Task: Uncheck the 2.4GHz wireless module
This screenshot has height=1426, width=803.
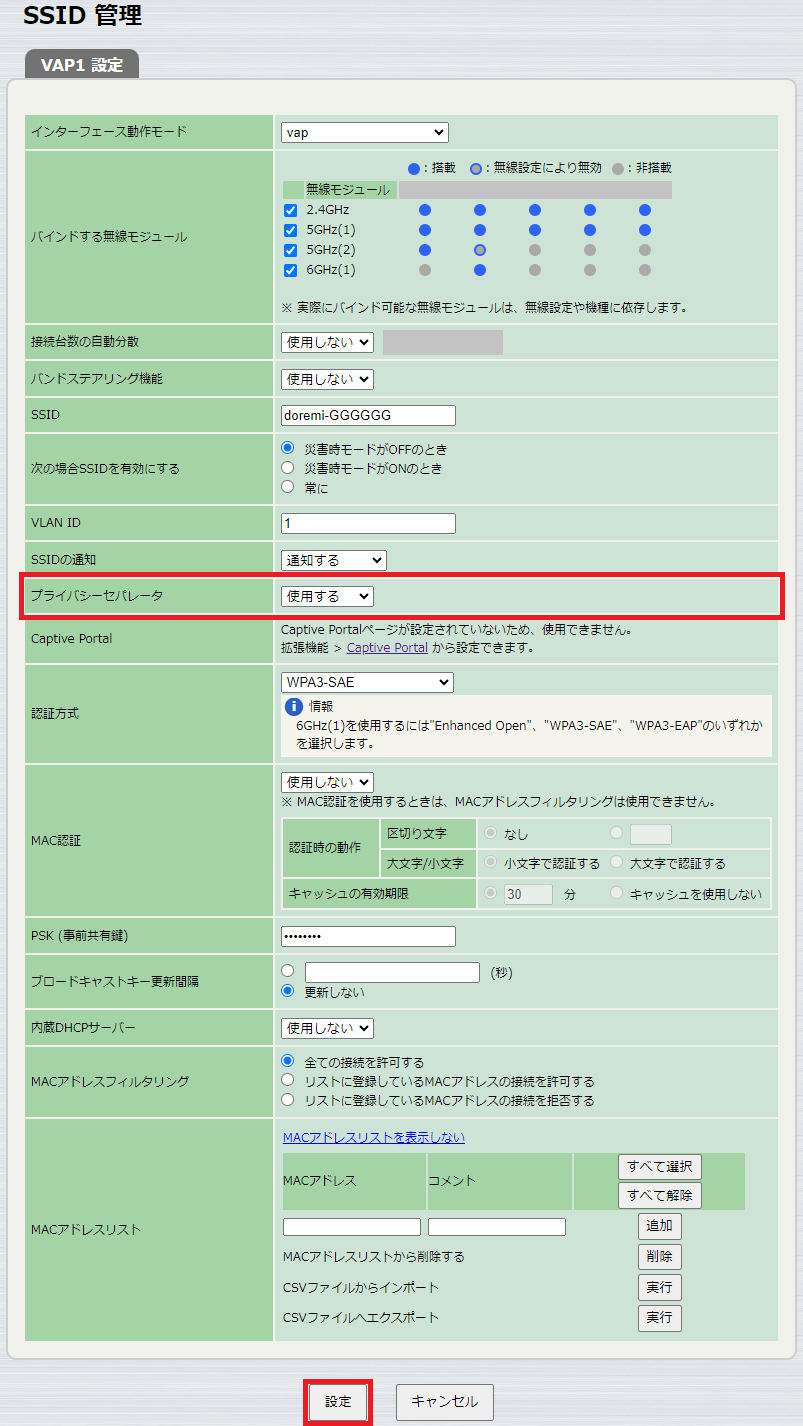Action: click(x=291, y=210)
